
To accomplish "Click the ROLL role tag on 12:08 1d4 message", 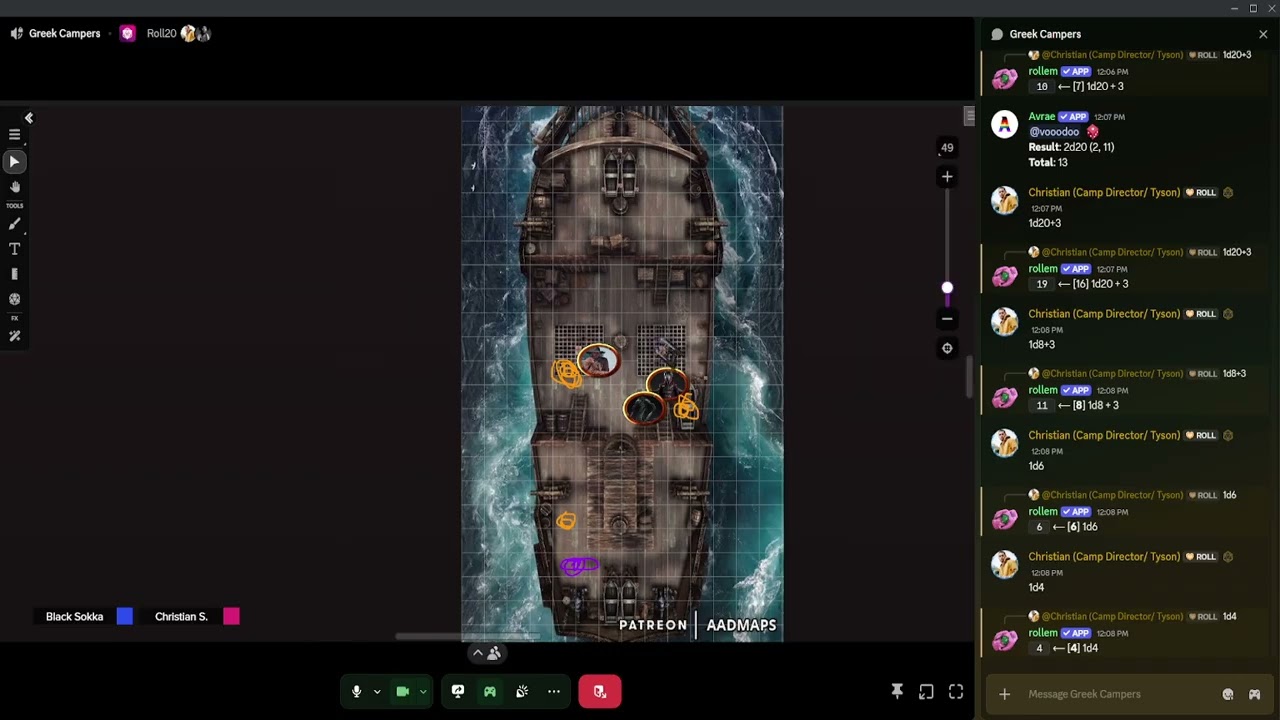I will [1201, 557].
